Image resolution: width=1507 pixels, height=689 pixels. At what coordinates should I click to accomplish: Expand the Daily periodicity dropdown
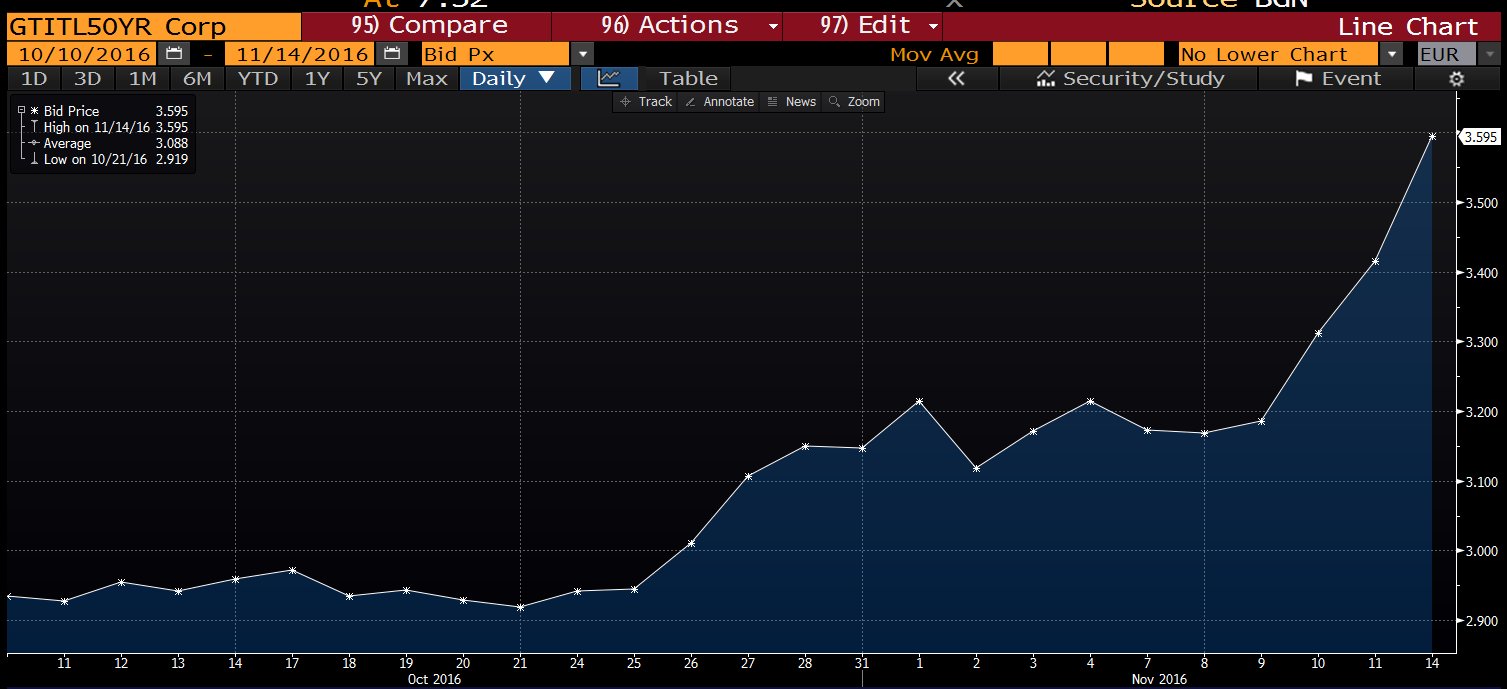[515, 78]
